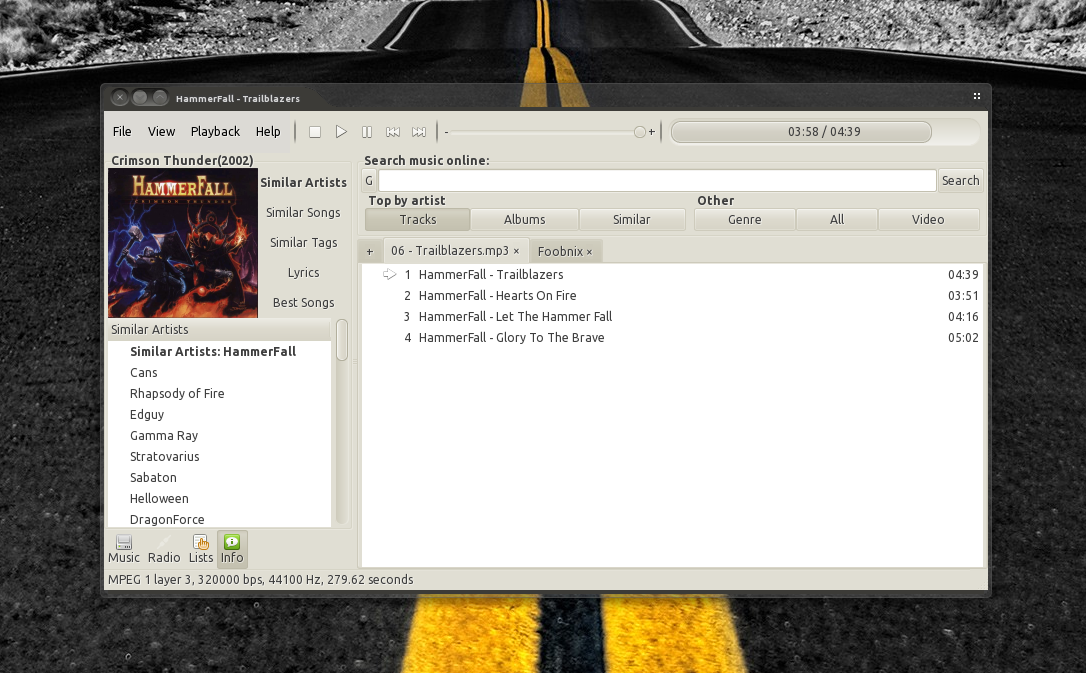Open the Playback menu
The width and height of the screenshot is (1086, 673).
tap(215, 131)
